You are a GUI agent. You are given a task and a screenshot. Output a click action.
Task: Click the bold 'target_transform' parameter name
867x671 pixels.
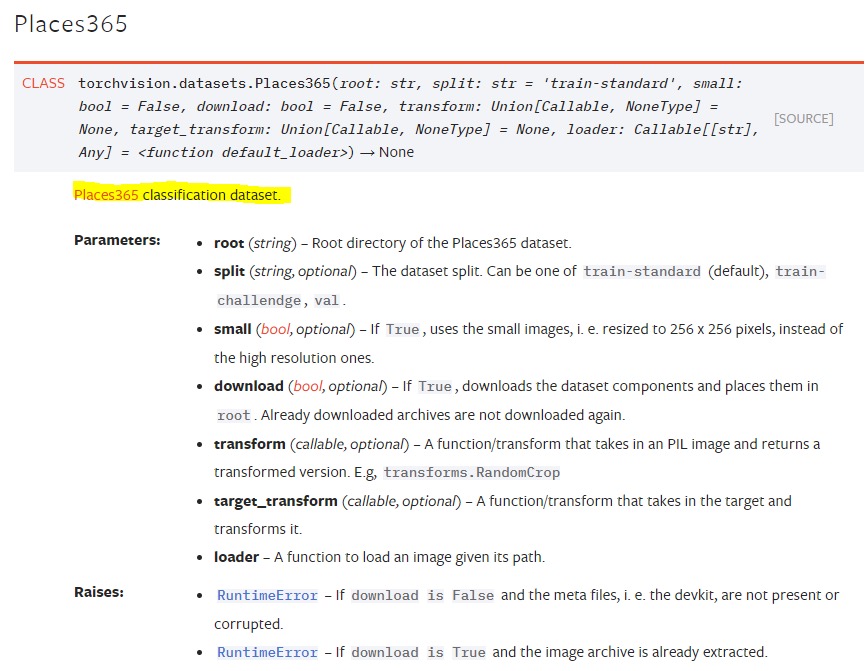tap(276, 501)
